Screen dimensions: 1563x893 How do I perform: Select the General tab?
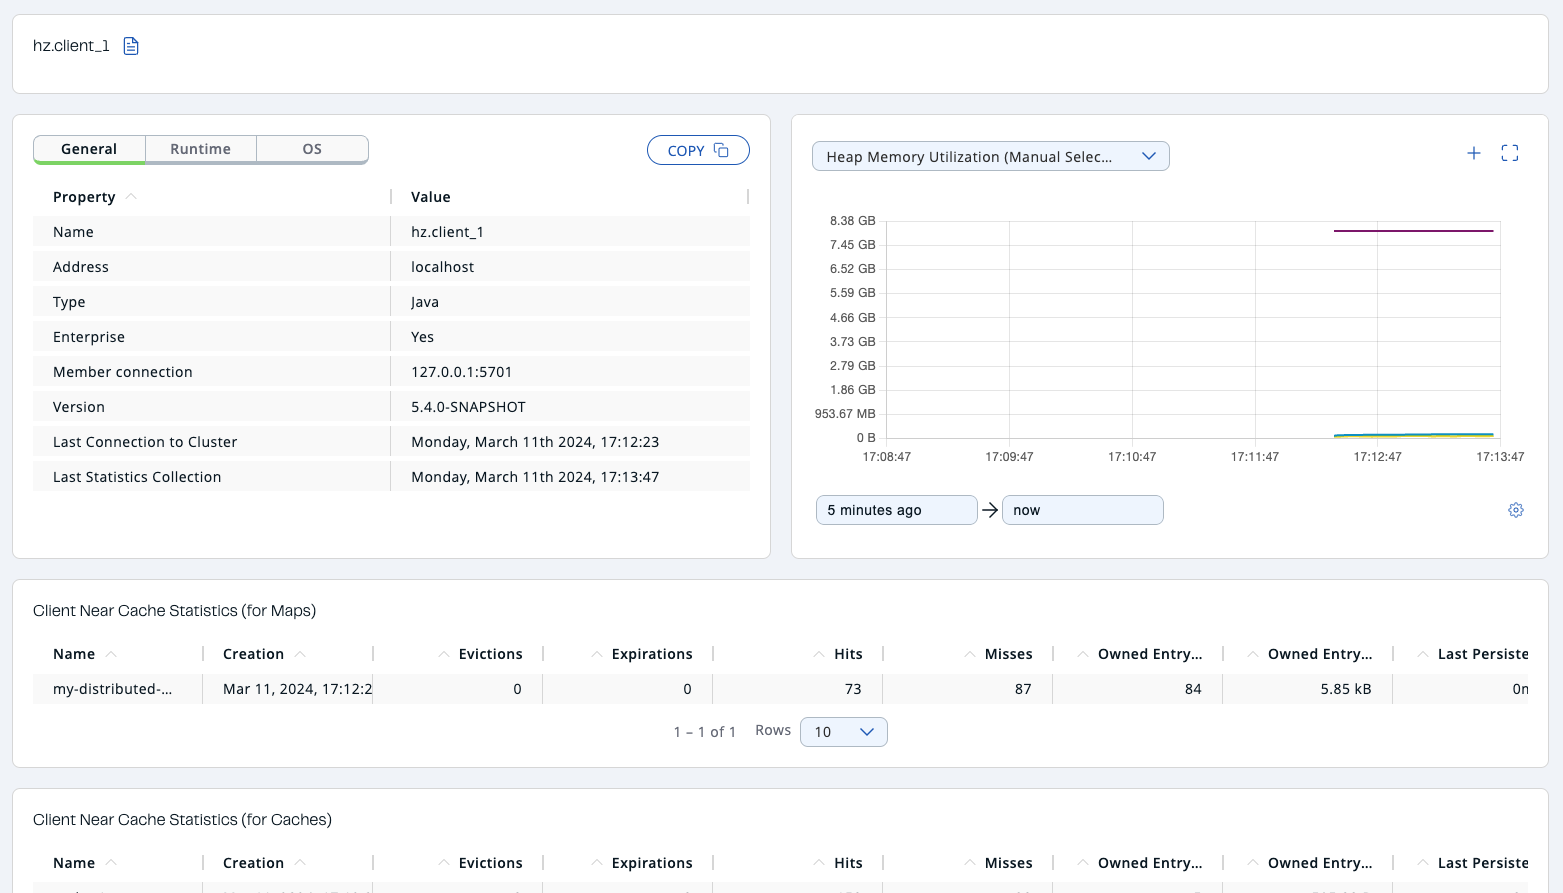pyautogui.click(x=89, y=148)
